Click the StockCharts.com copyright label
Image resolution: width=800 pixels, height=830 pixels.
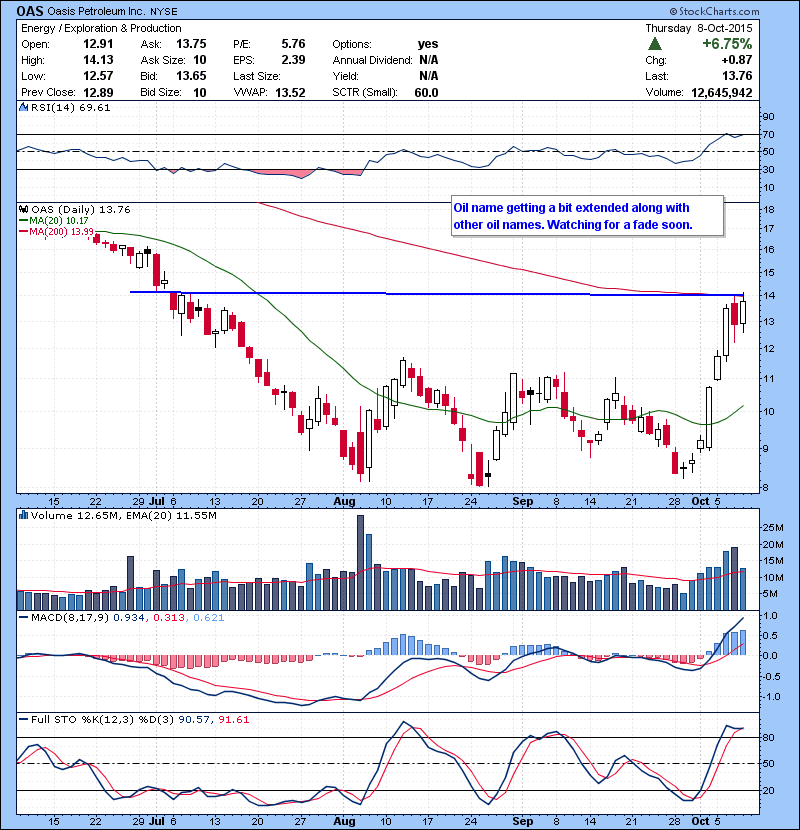(714, 11)
